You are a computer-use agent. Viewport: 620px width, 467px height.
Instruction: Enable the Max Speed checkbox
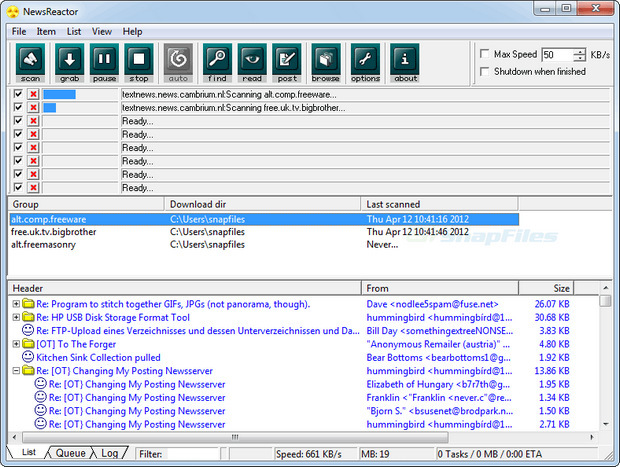pos(484,53)
